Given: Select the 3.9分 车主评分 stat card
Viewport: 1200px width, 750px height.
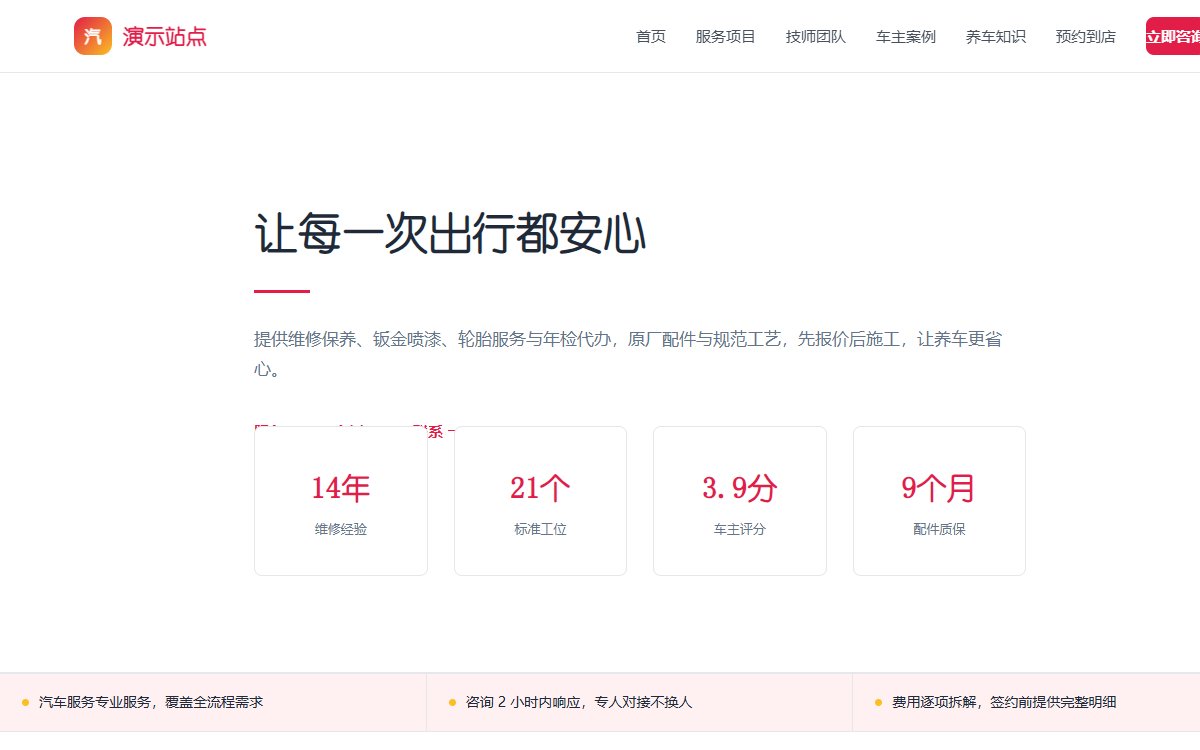Looking at the screenshot, I should pos(740,501).
